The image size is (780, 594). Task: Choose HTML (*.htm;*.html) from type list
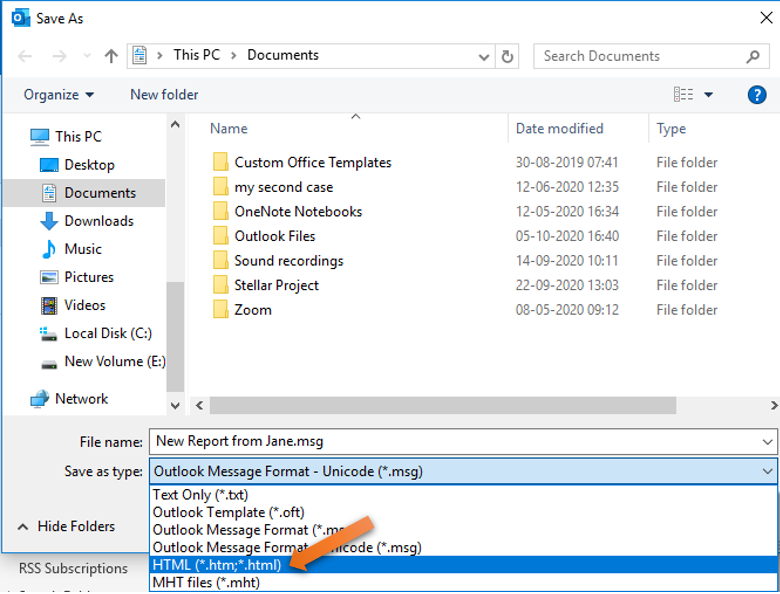217,565
